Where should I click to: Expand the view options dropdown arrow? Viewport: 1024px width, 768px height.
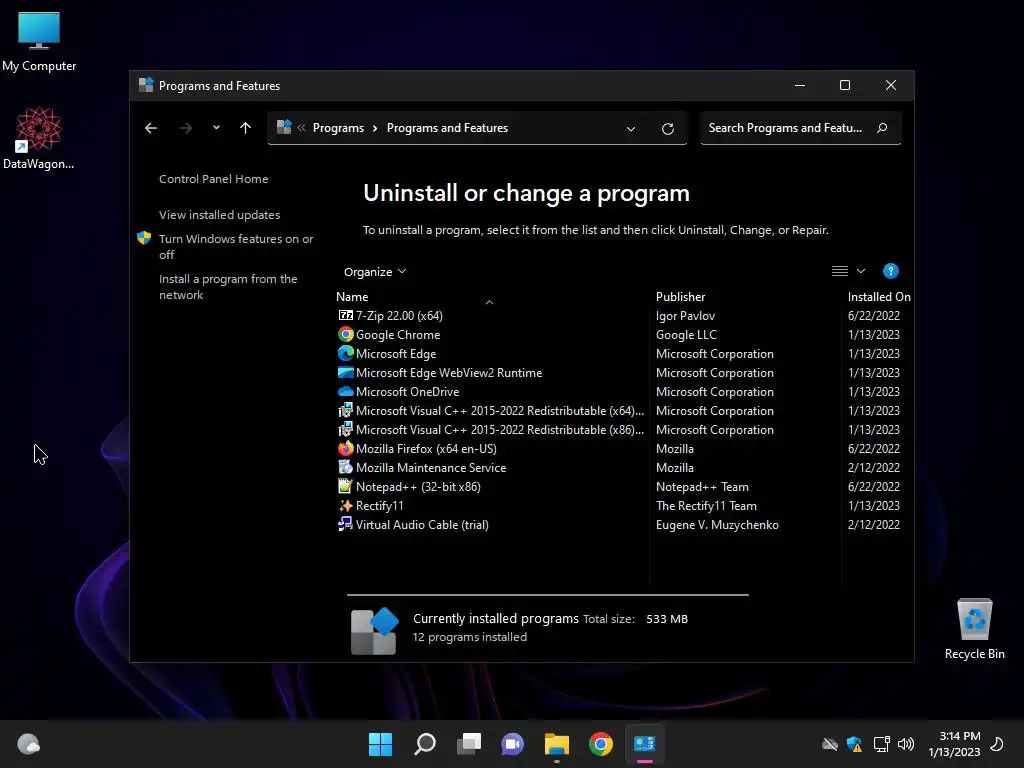tap(861, 271)
